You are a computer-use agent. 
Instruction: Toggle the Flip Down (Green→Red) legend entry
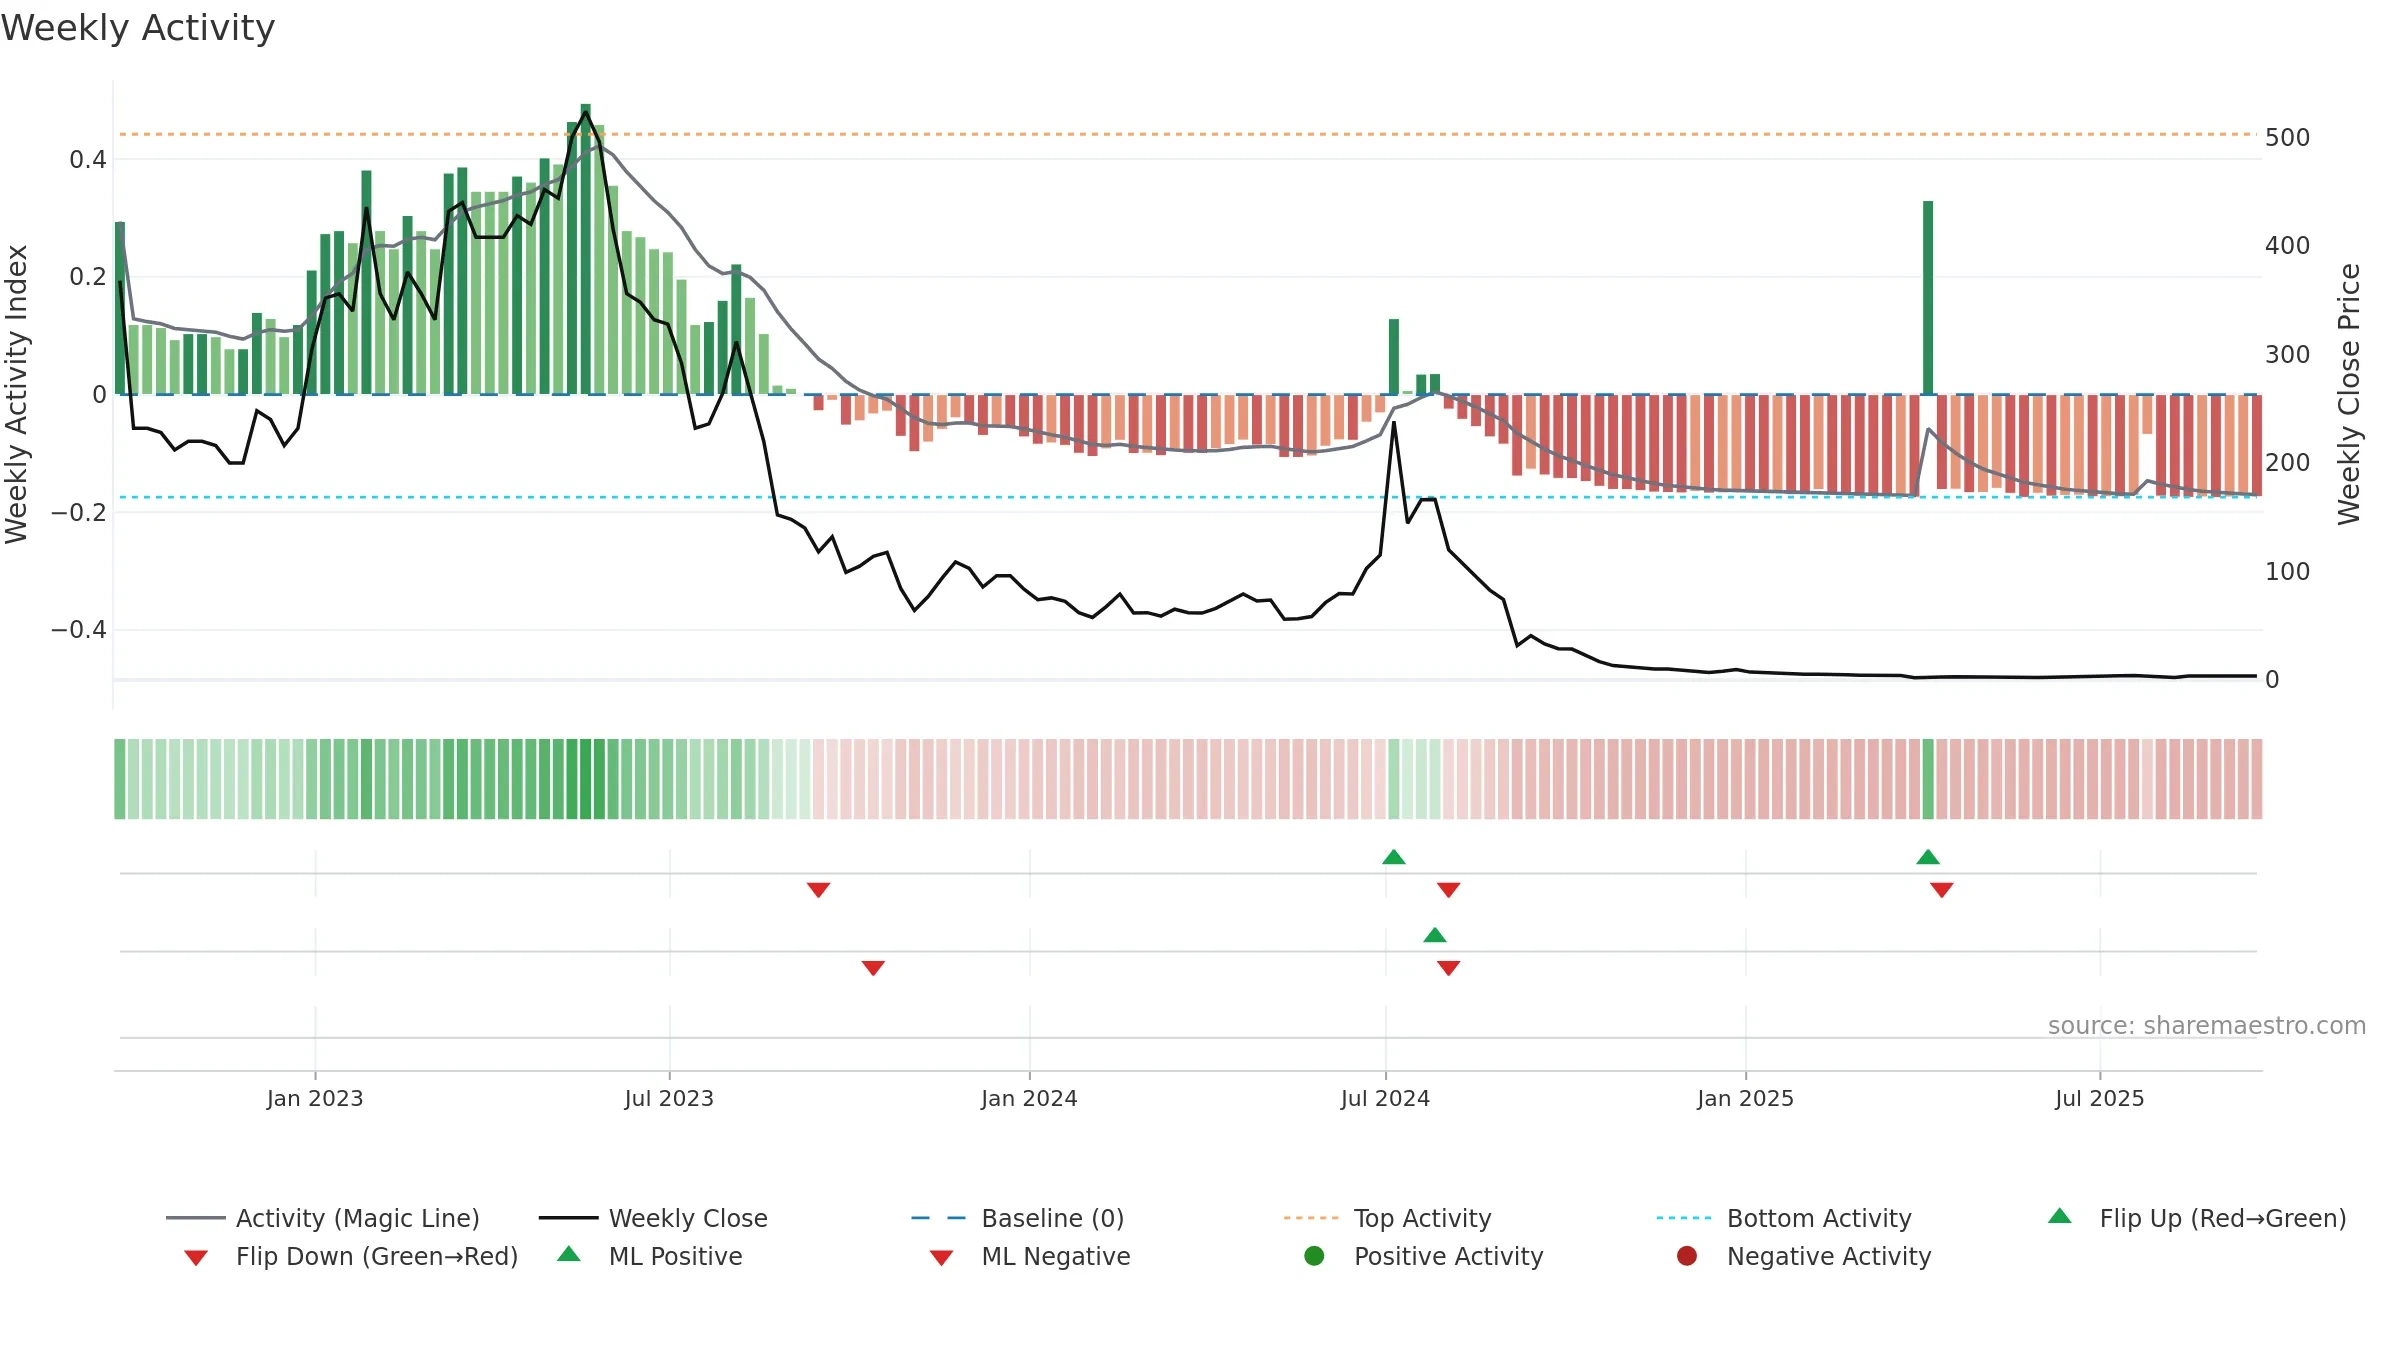click(351, 1256)
